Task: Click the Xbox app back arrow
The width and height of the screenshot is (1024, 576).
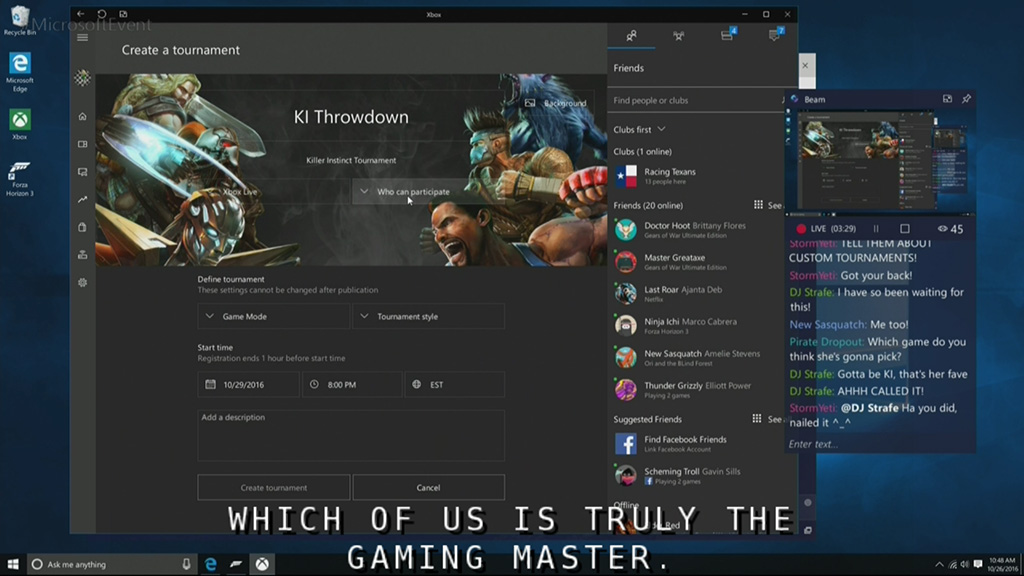Action: click(80, 14)
